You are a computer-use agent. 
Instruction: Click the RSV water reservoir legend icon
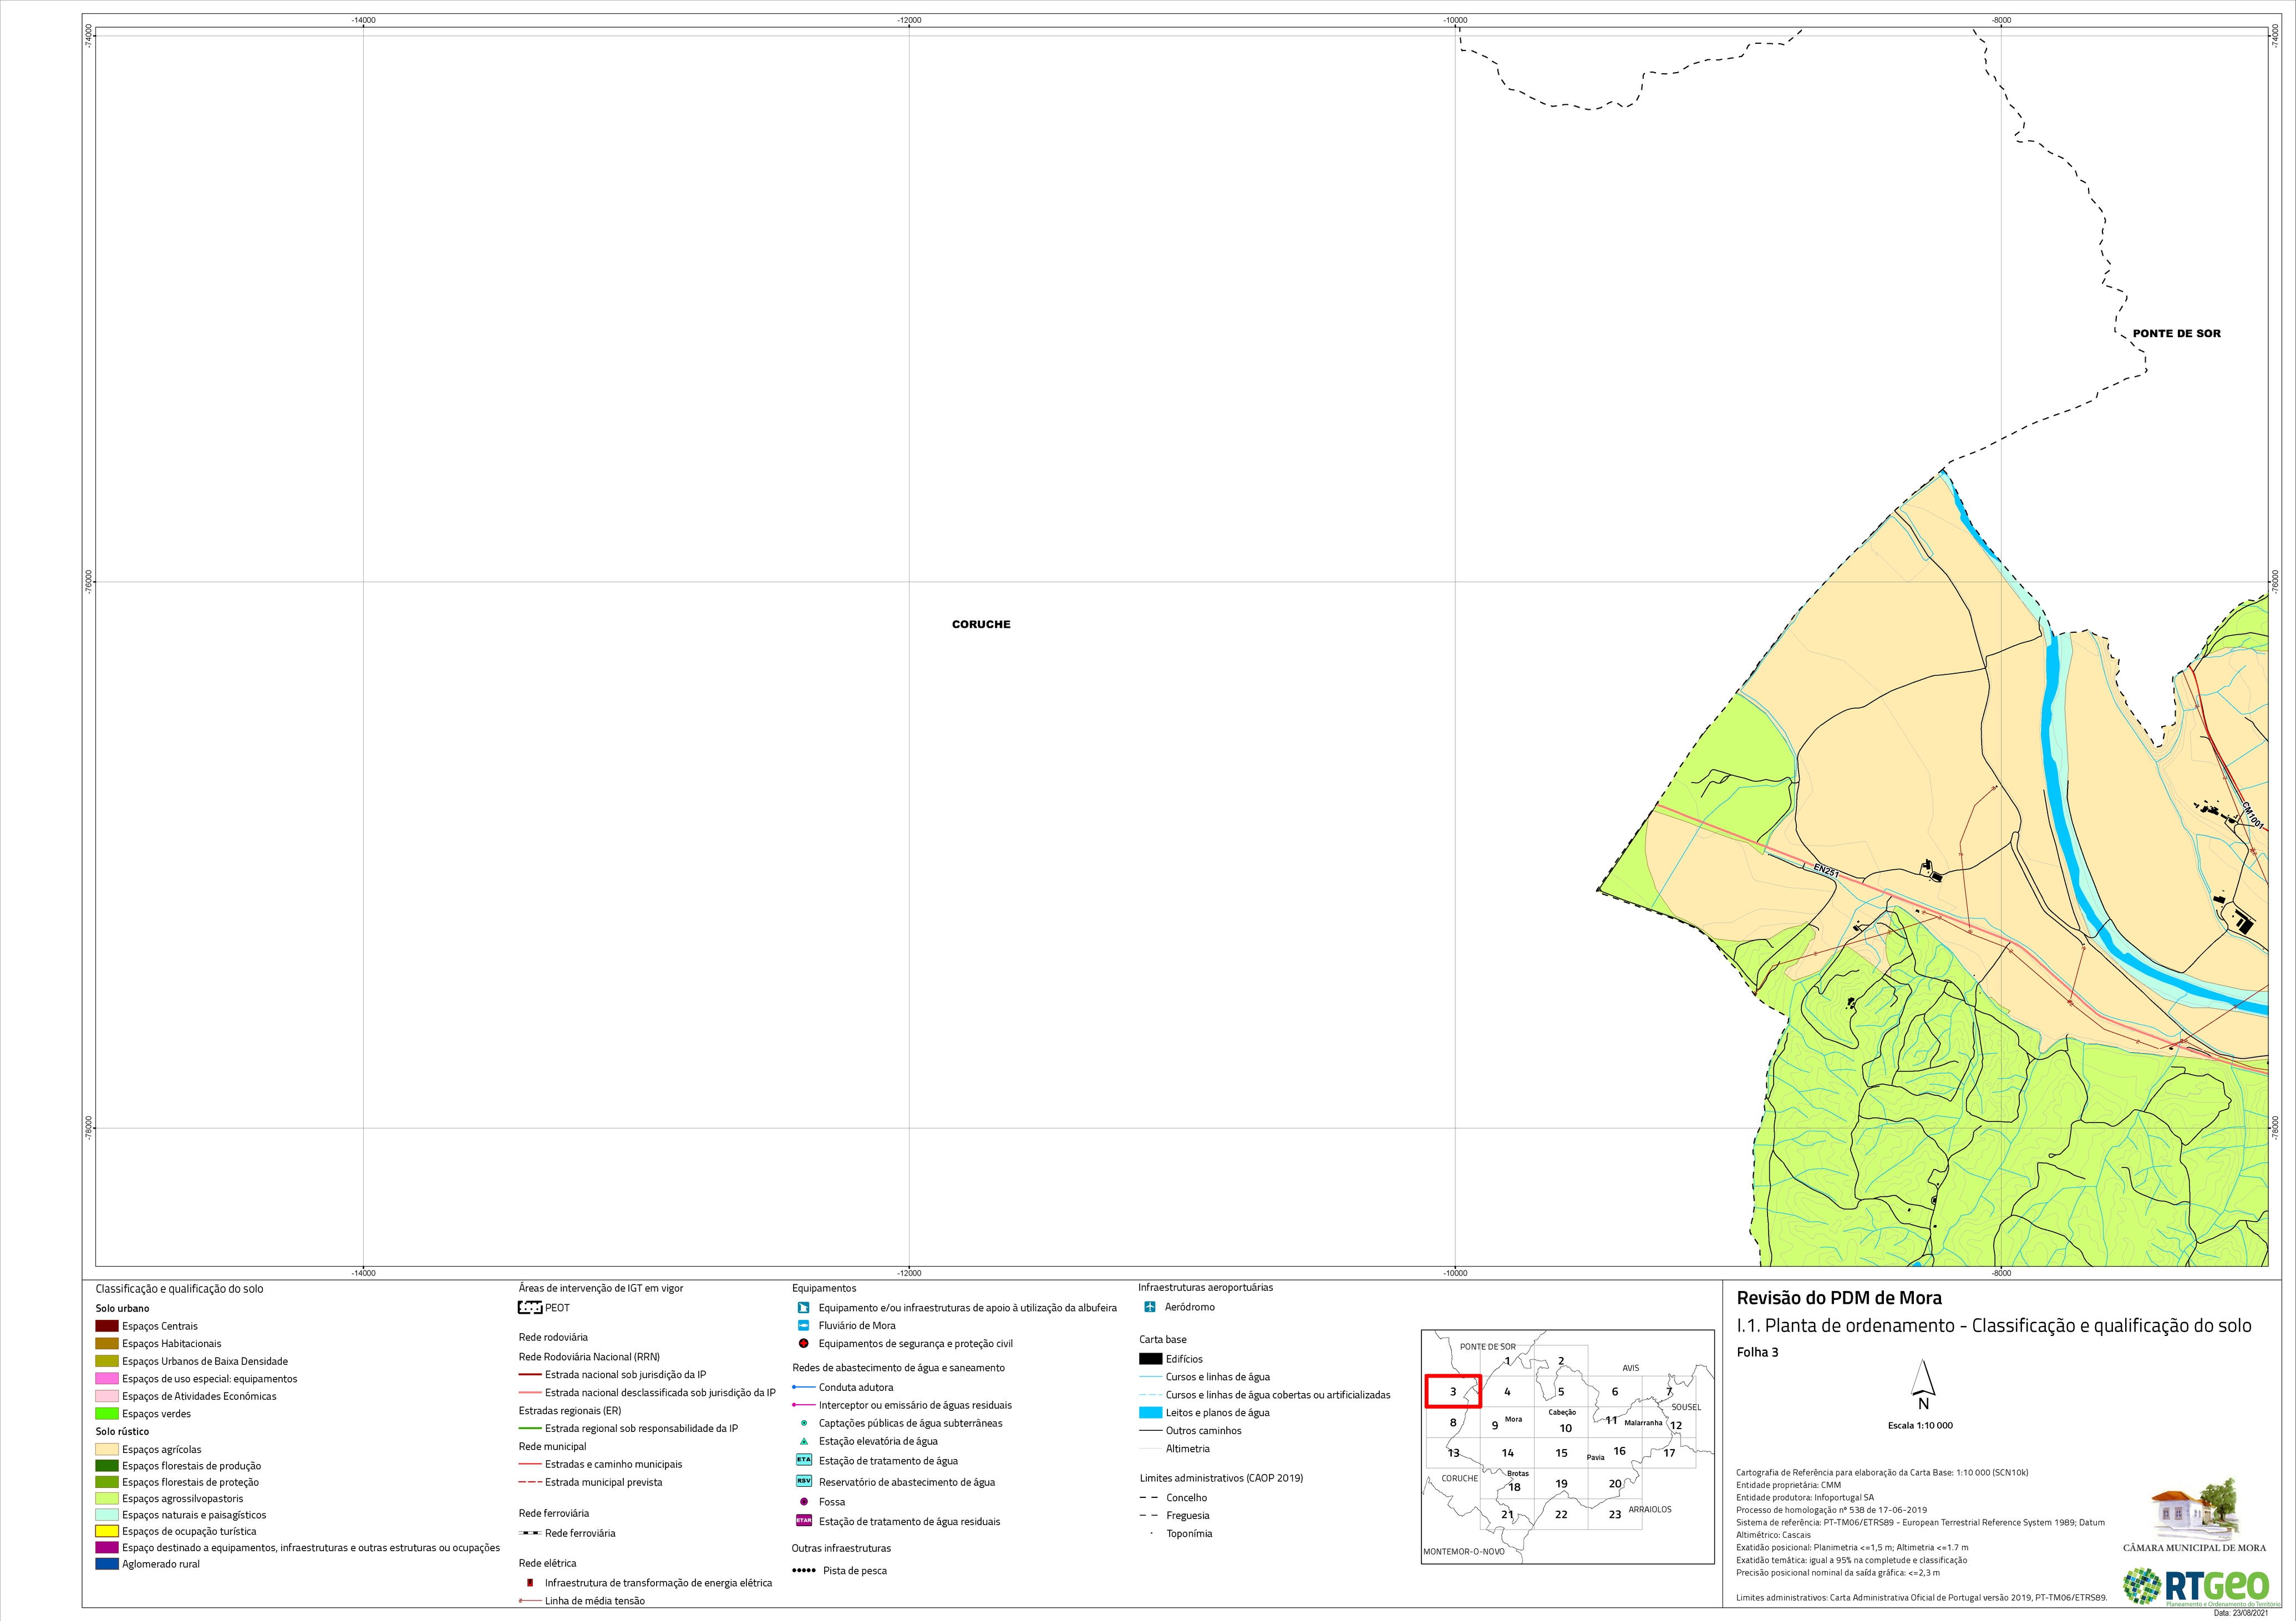803,1481
